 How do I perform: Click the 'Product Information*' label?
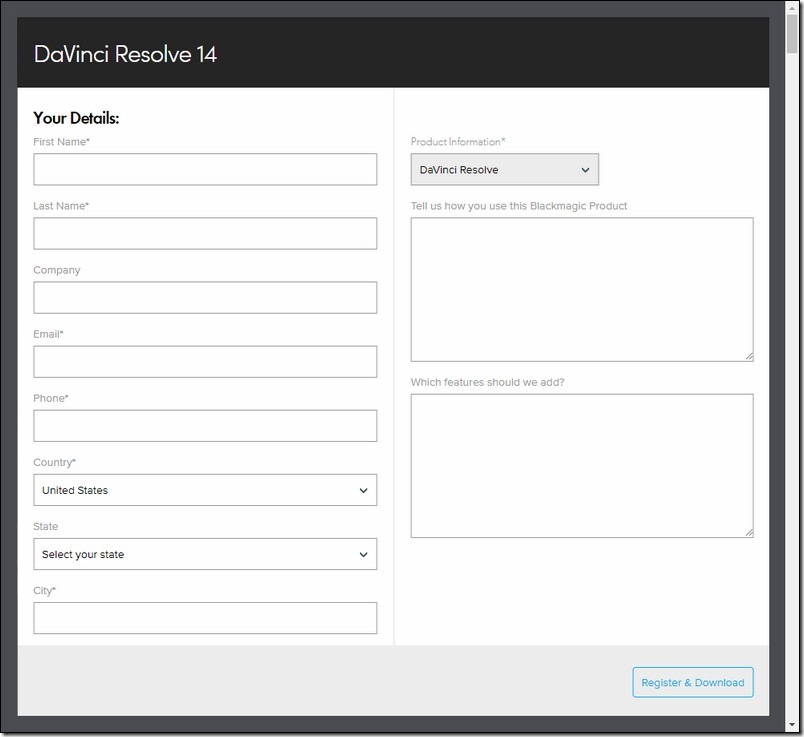(458, 142)
